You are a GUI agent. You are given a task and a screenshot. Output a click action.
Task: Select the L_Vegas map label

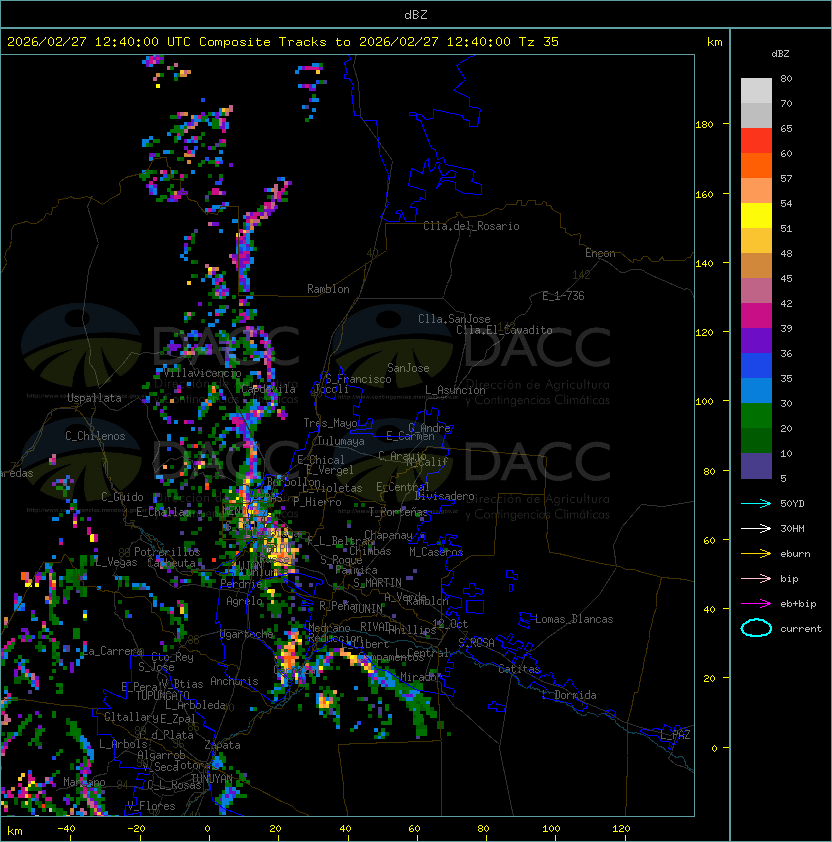(x=117, y=562)
